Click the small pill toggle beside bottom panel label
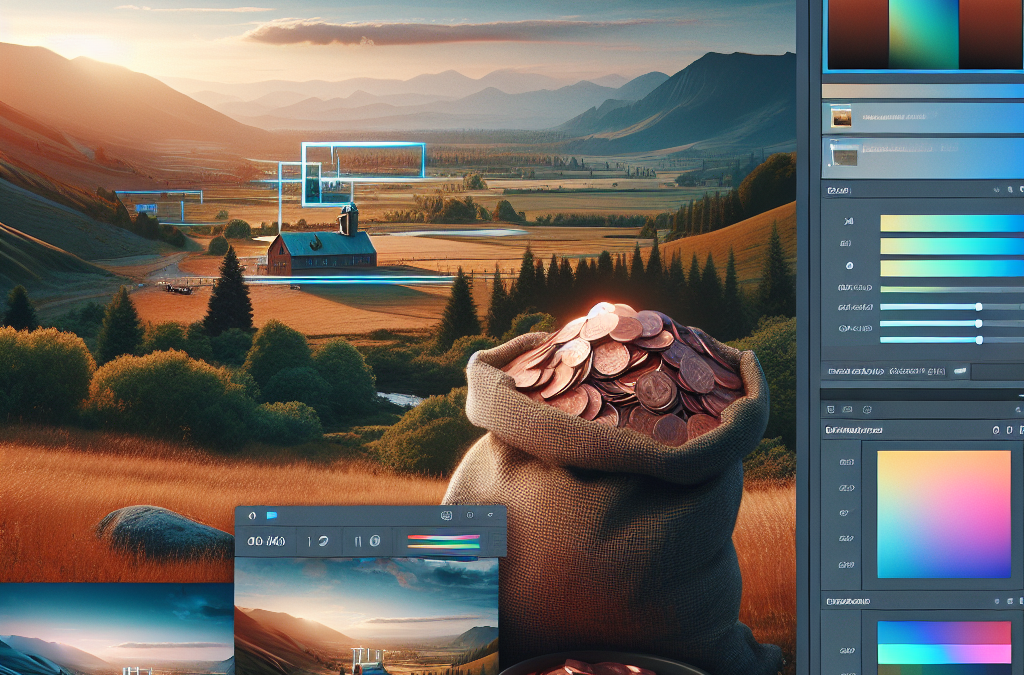This screenshot has height=675, width=1024. [960, 371]
